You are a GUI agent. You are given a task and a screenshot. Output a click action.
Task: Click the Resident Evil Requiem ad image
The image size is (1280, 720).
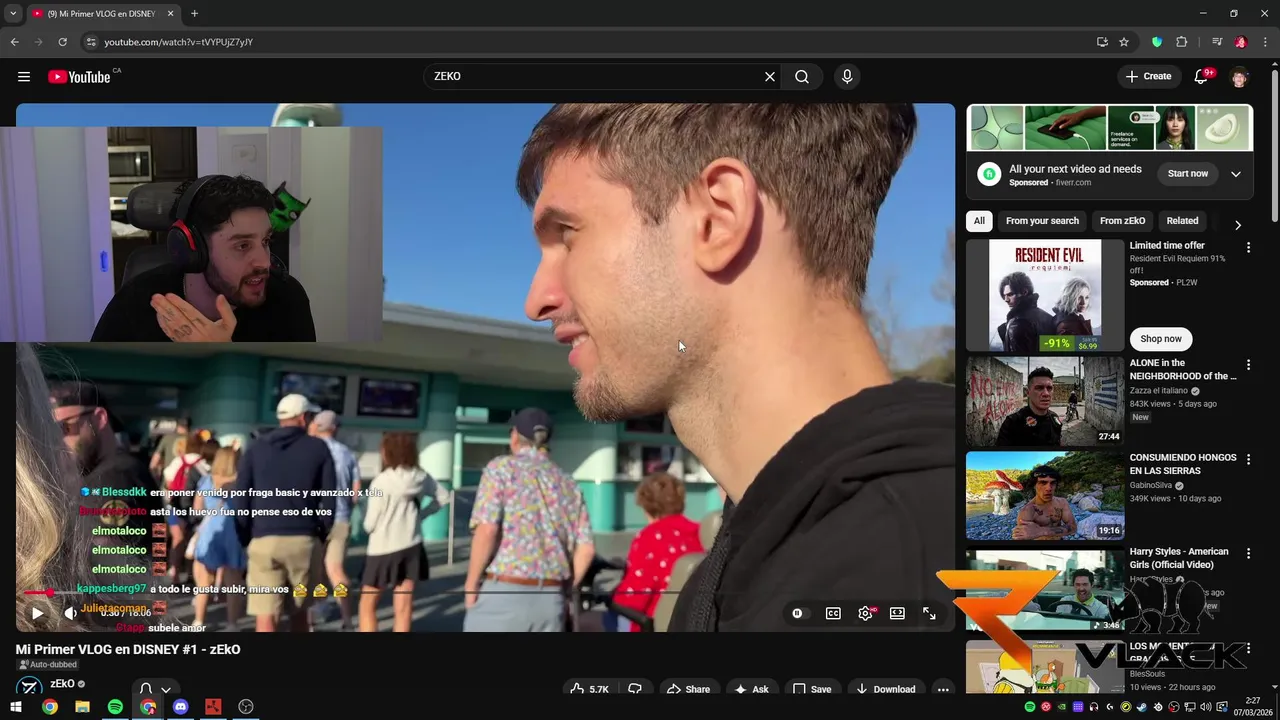click(1044, 295)
